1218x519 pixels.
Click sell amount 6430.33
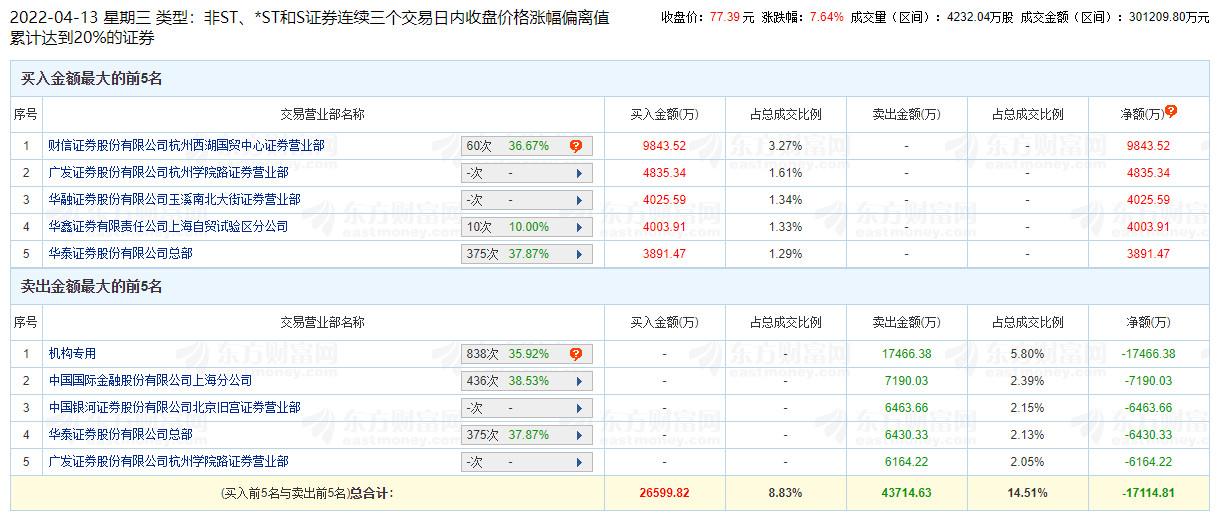tap(906, 435)
